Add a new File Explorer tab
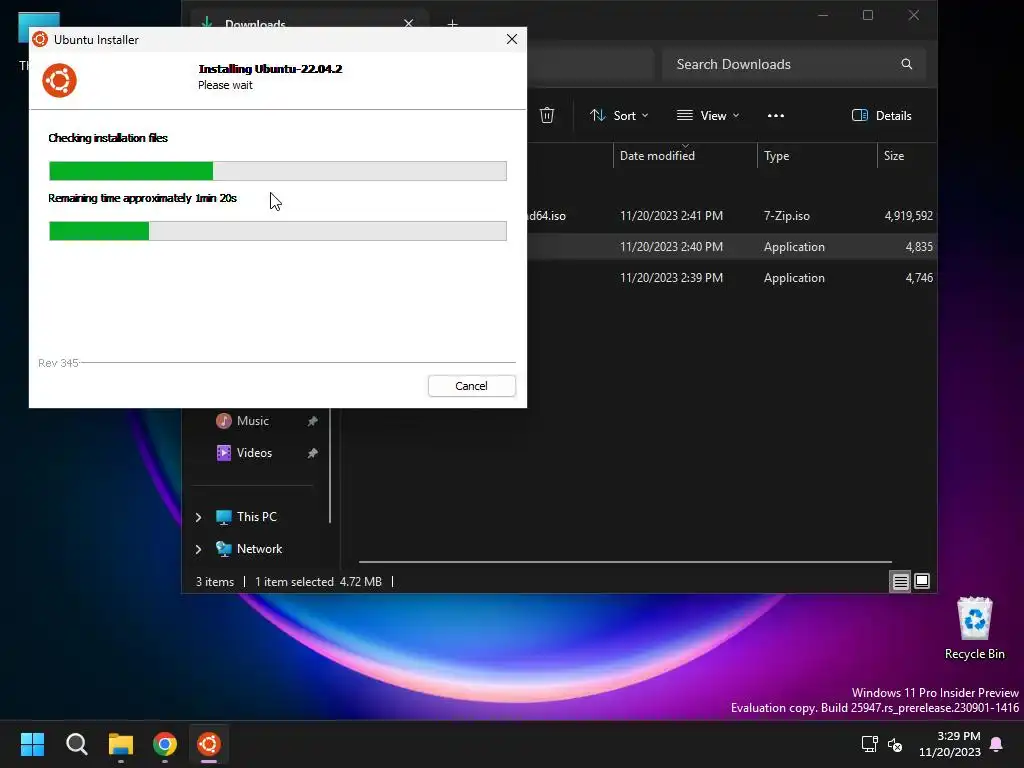The image size is (1024, 768). point(452,24)
